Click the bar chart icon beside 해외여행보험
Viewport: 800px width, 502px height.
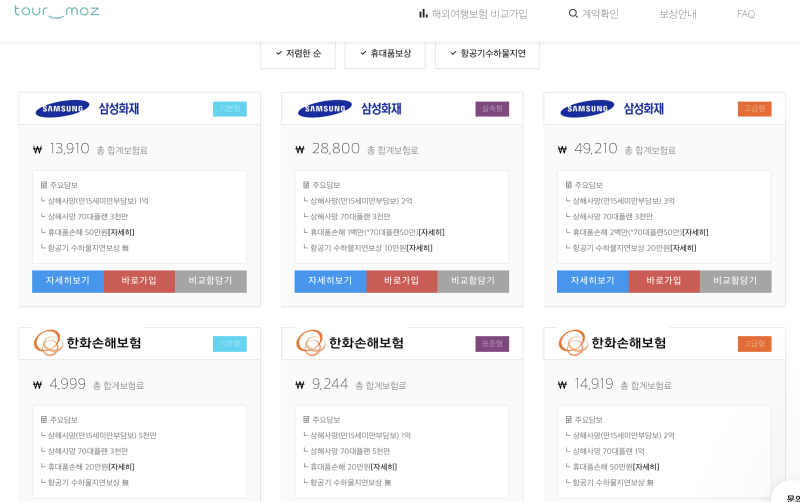point(423,14)
